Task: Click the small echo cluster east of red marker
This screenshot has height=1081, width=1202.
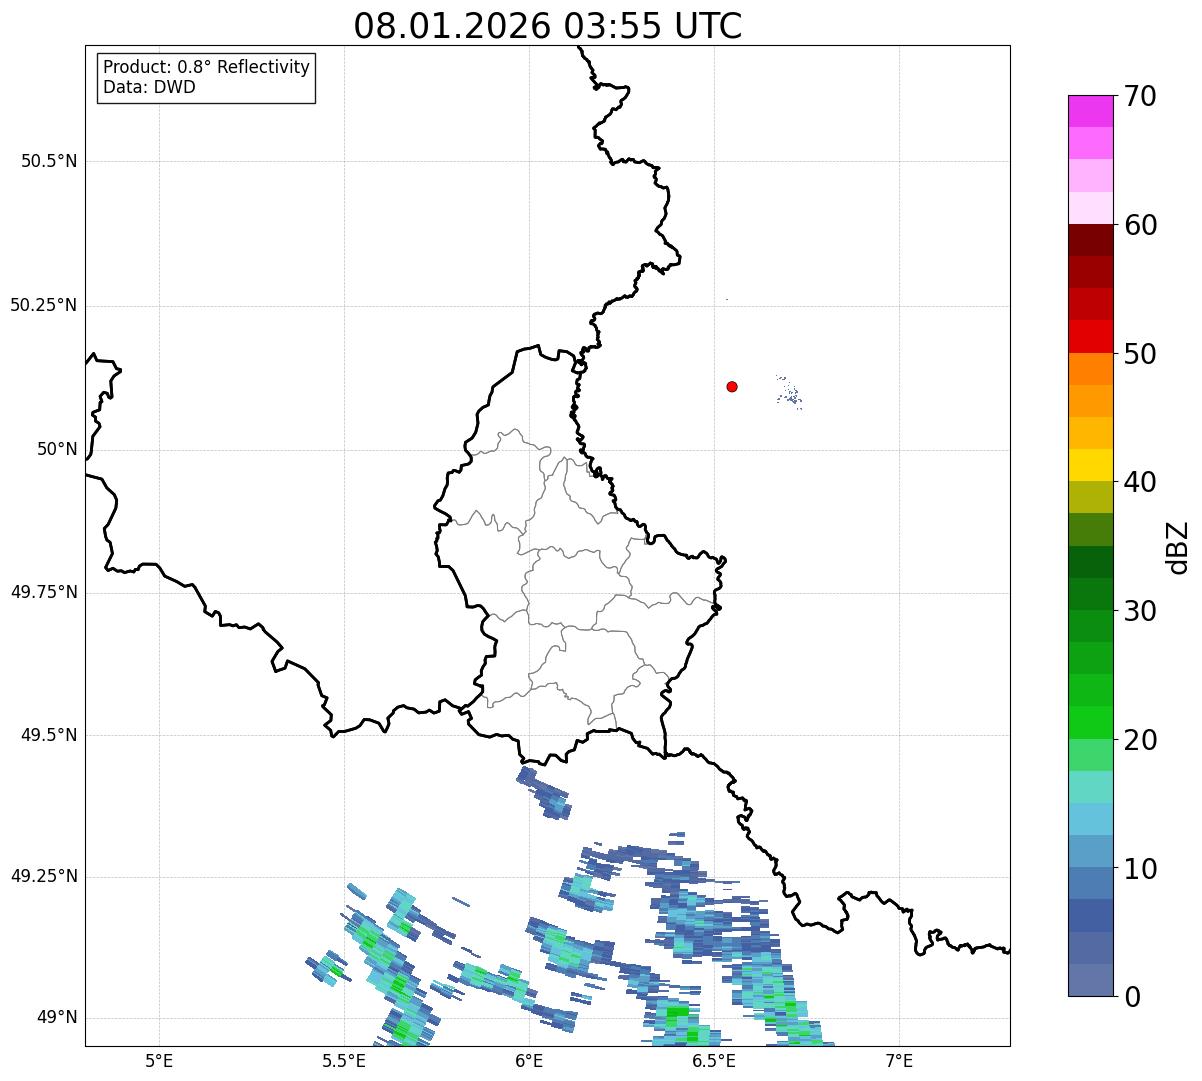Action: click(x=789, y=393)
